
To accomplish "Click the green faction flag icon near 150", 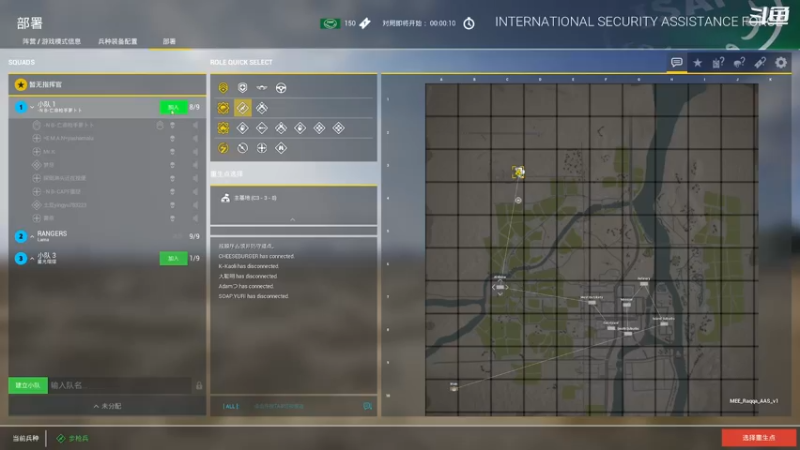I will (x=330, y=23).
